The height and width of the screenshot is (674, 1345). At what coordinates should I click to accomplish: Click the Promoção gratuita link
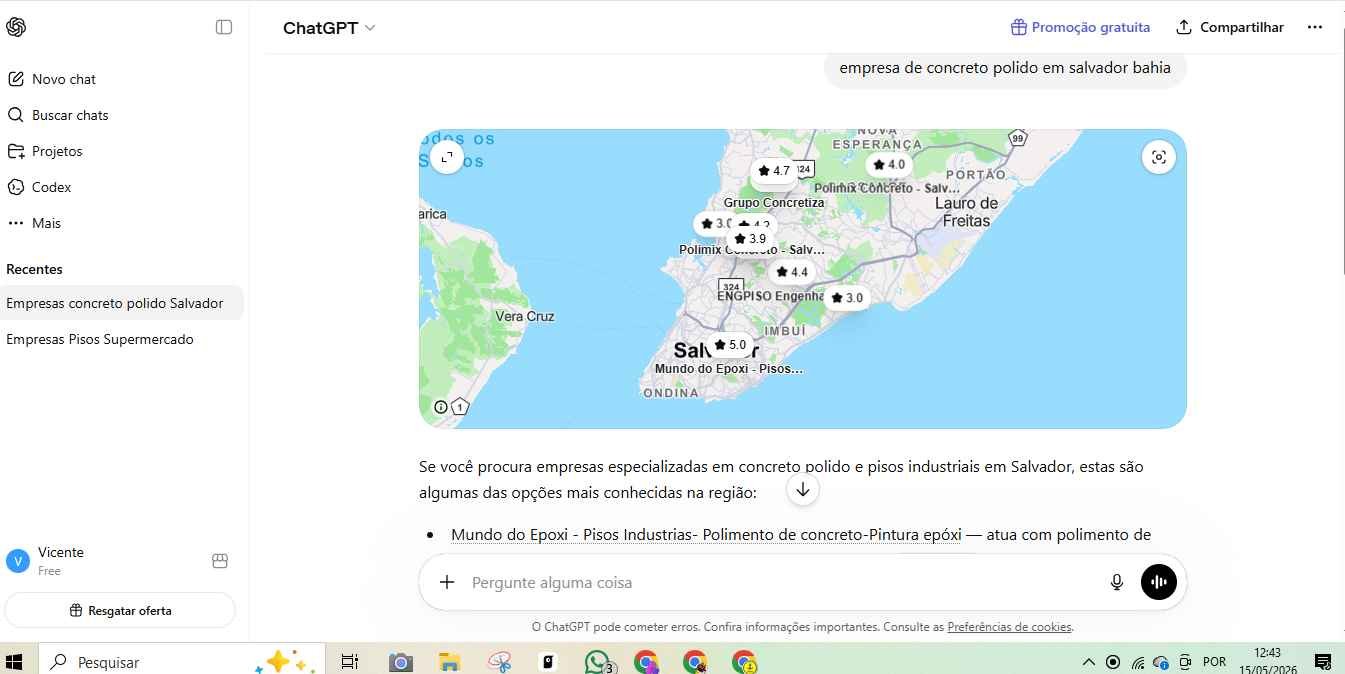click(1080, 27)
